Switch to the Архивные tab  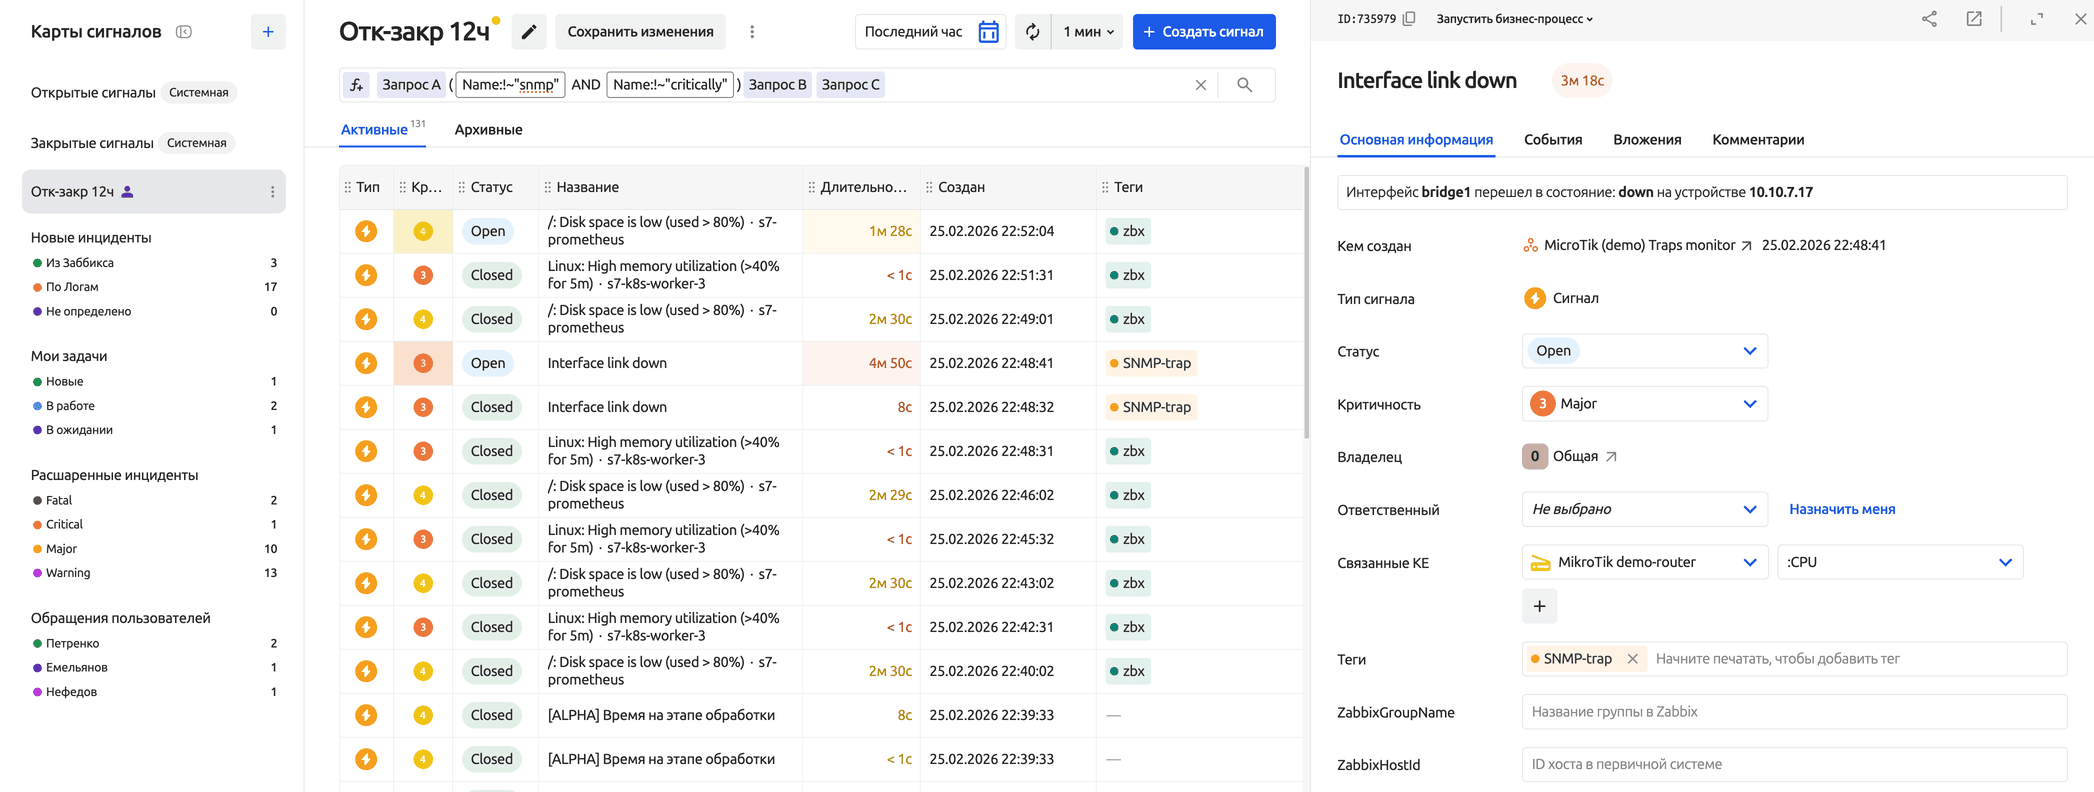[488, 130]
